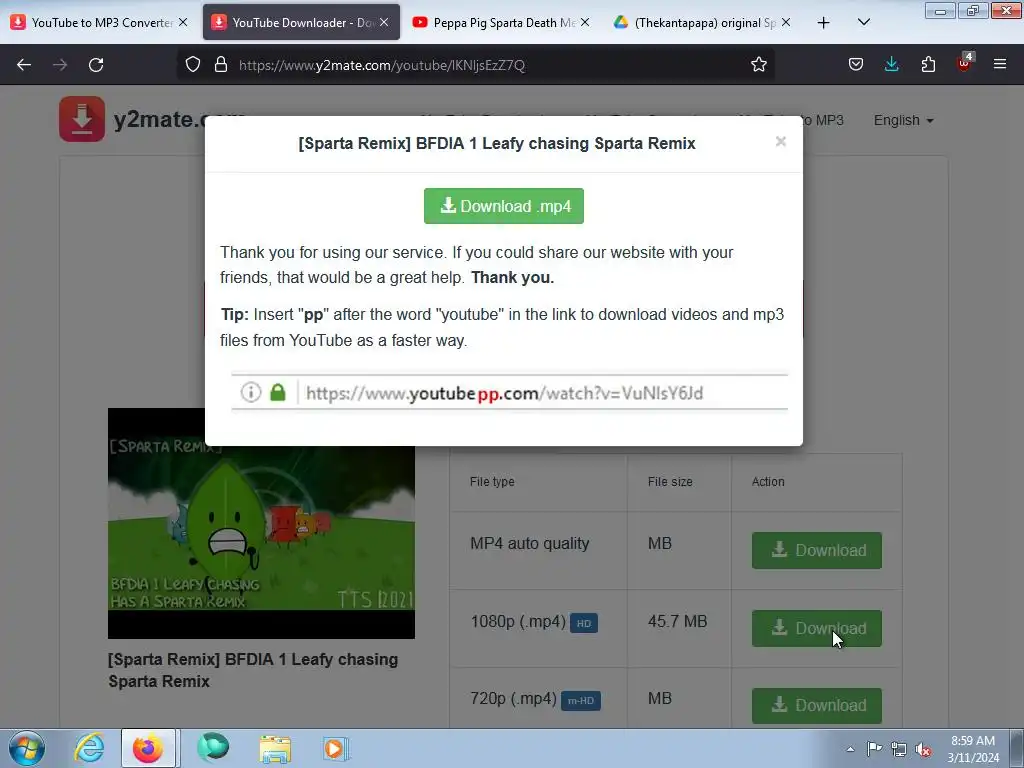Viewport: 1024px width, 768px height.
Task: Click the uBlock Origin extension icon
Action: point(964,63)
